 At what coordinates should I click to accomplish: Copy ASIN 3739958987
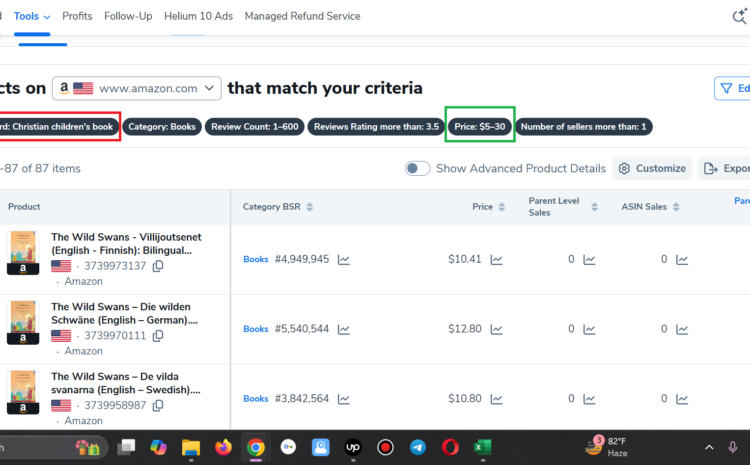[158, 406]
